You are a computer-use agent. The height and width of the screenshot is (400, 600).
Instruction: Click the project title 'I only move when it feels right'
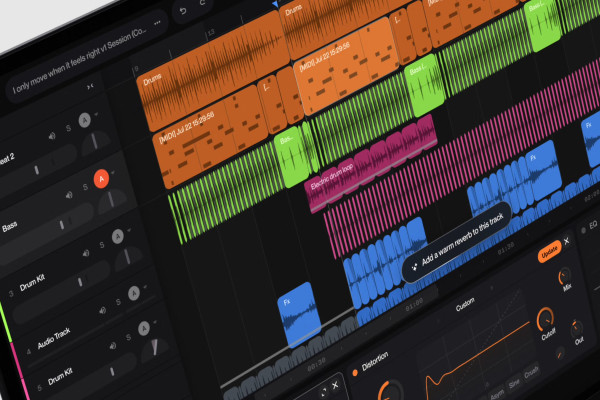pos(59,68)
